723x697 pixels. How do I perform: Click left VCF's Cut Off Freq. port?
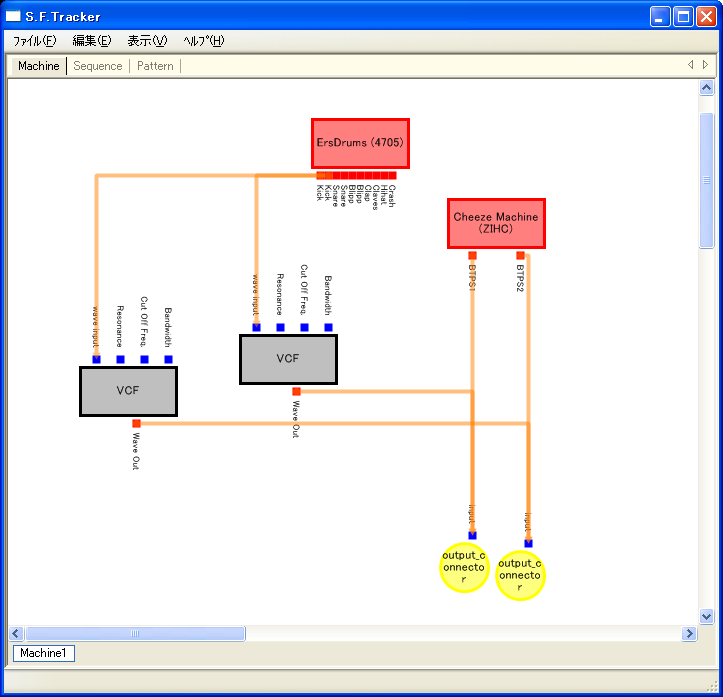[144, 359]
